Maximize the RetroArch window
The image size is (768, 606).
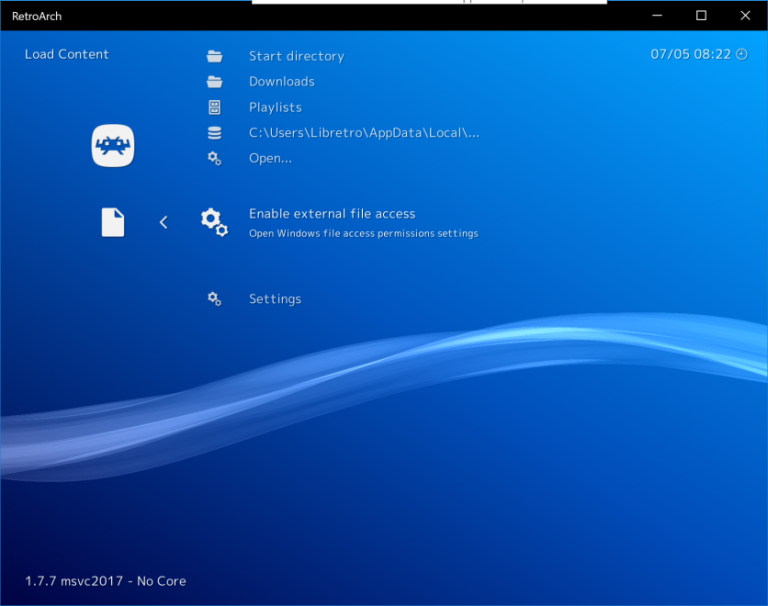pos(701,15)
